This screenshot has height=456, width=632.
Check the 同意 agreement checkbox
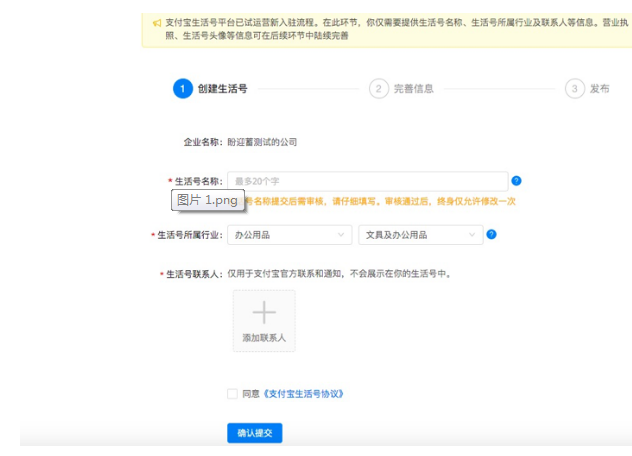coord(232,394)
